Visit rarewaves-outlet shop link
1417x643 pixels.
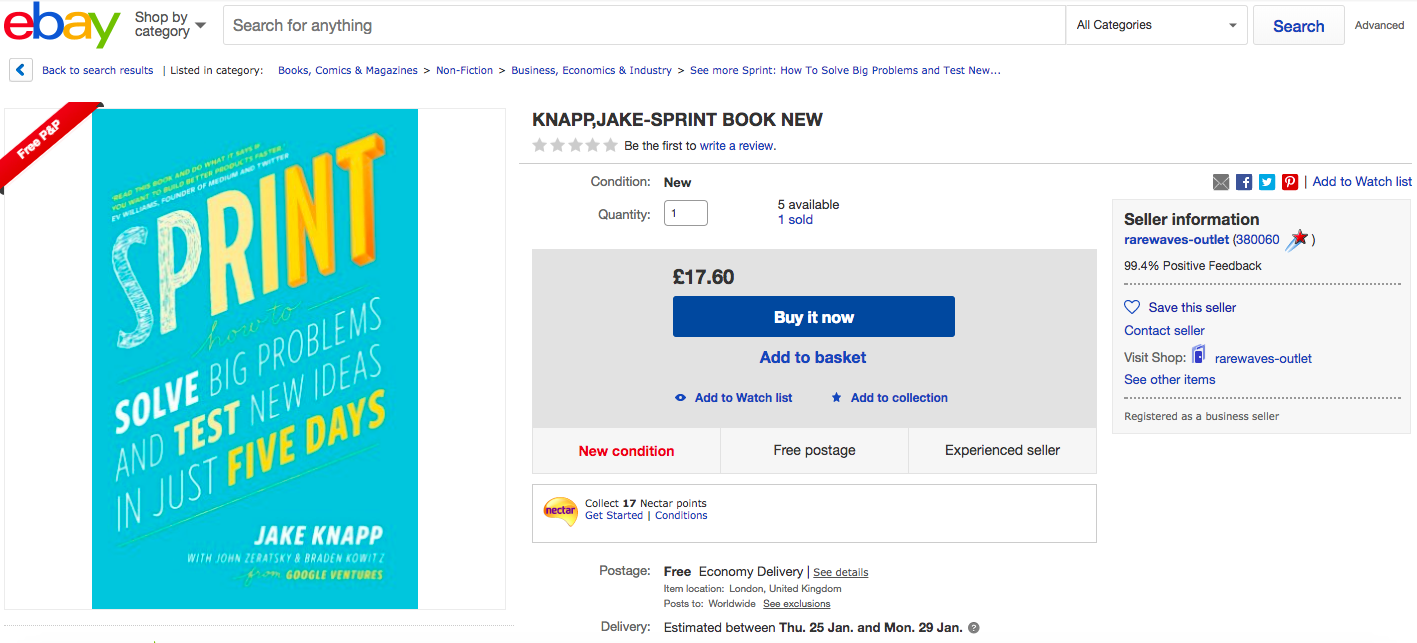click(x=1263, y=358)
